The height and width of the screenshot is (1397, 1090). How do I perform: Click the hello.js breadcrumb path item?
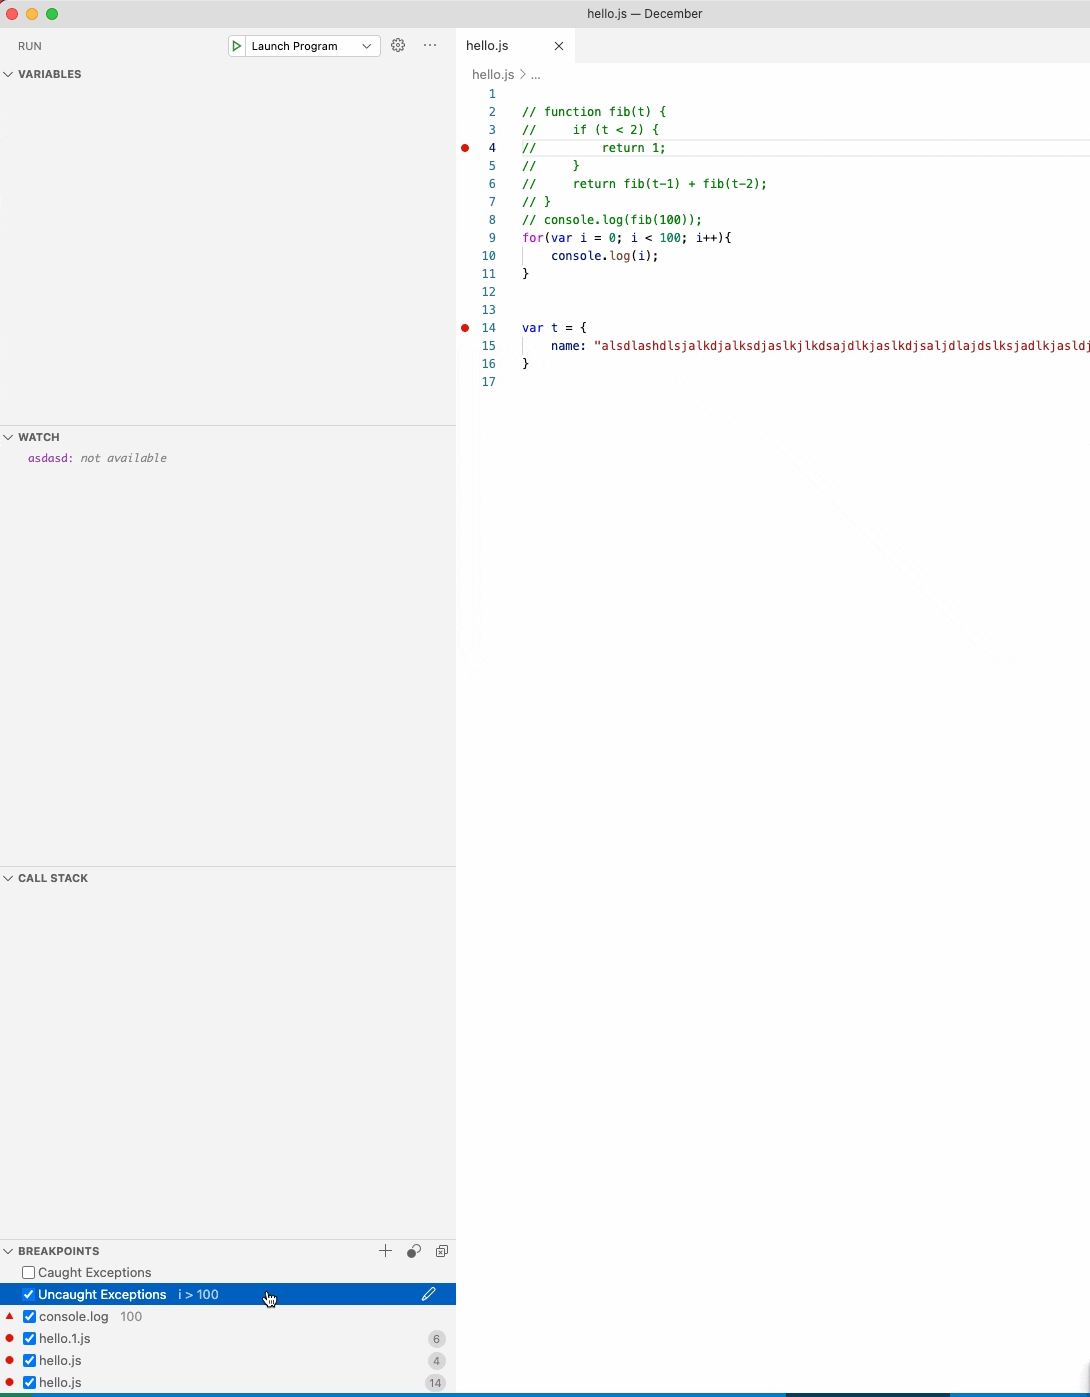pos(492,75)
